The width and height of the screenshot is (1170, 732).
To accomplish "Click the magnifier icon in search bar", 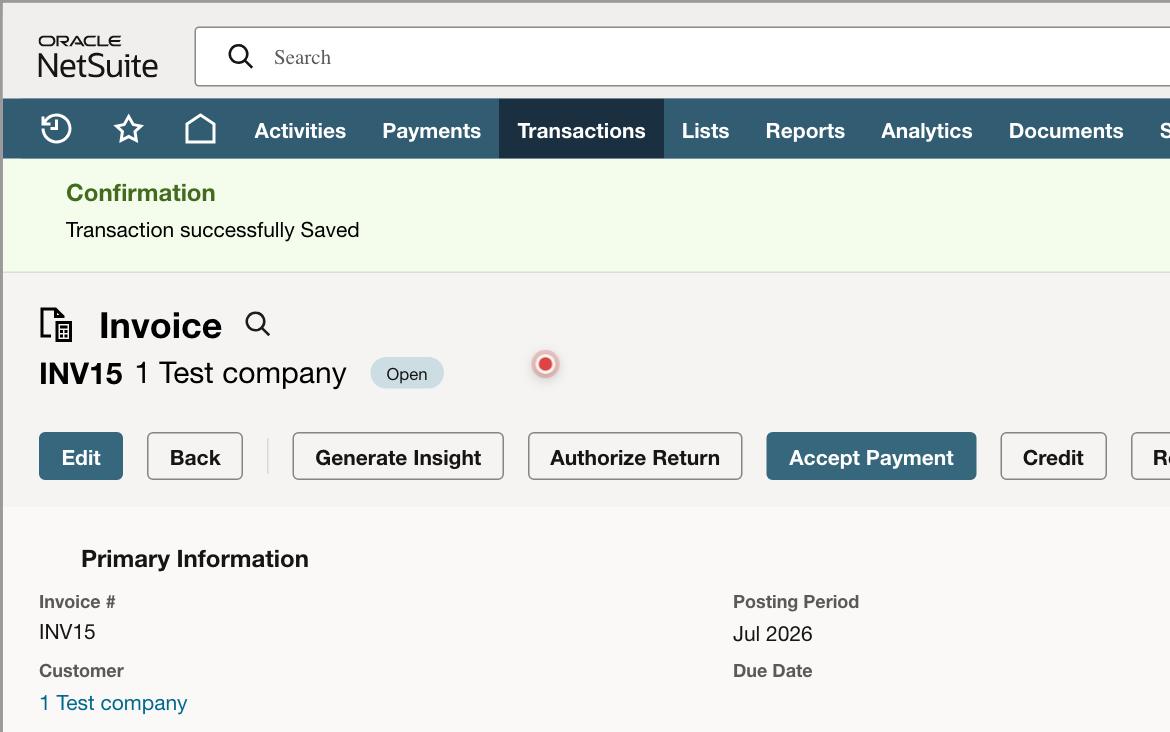I will (x=240, y=56).
